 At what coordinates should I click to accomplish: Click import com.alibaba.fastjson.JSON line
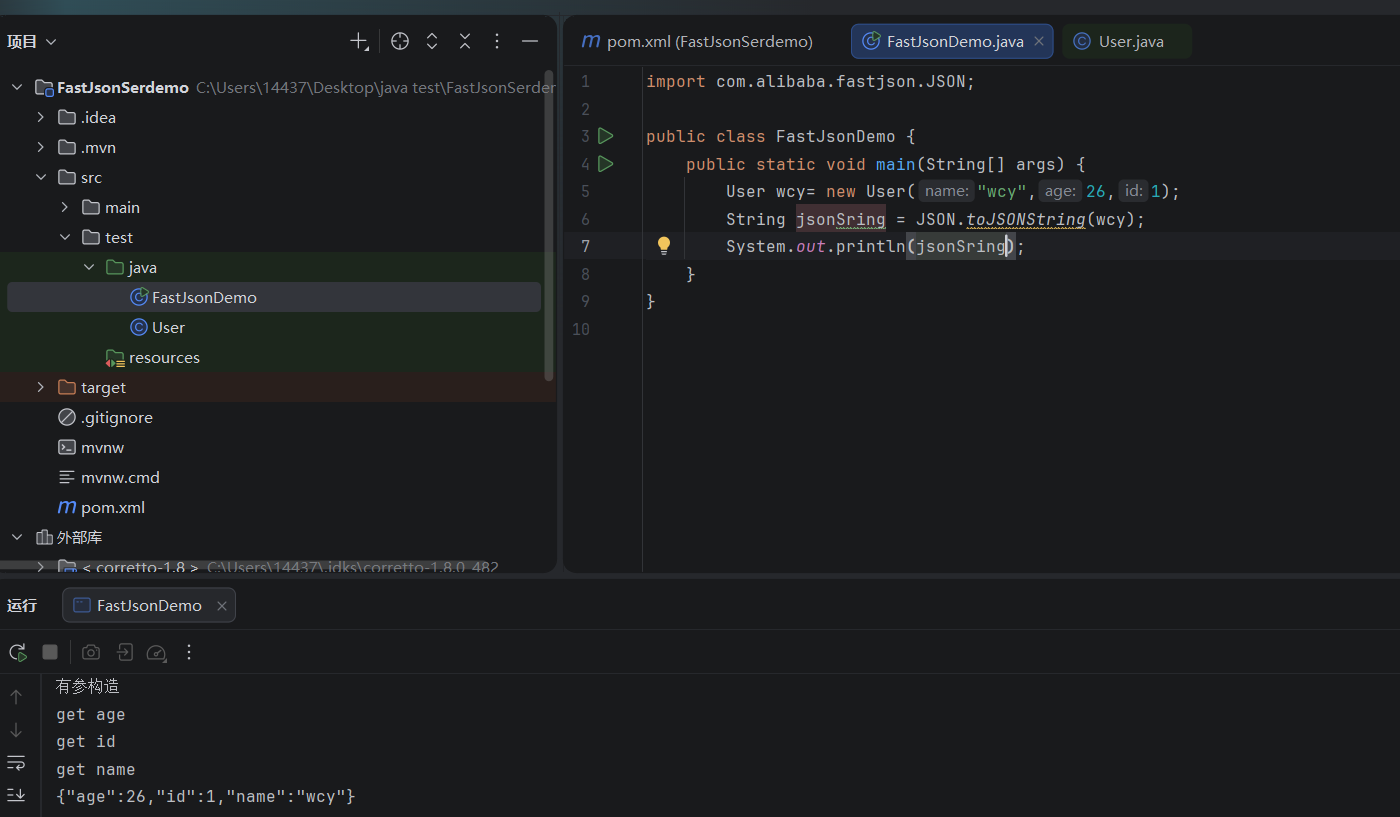click(x=810, y=81)
